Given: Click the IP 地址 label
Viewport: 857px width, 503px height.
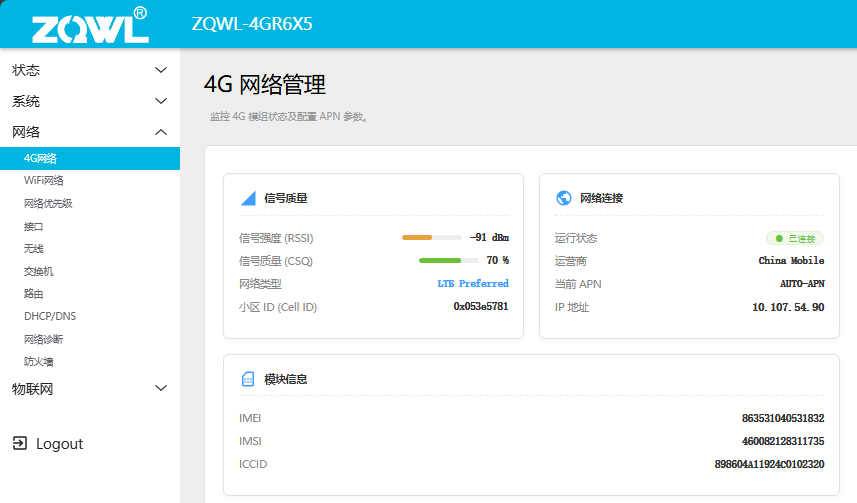Looking at the screenshot, I should tap(572, 307).
